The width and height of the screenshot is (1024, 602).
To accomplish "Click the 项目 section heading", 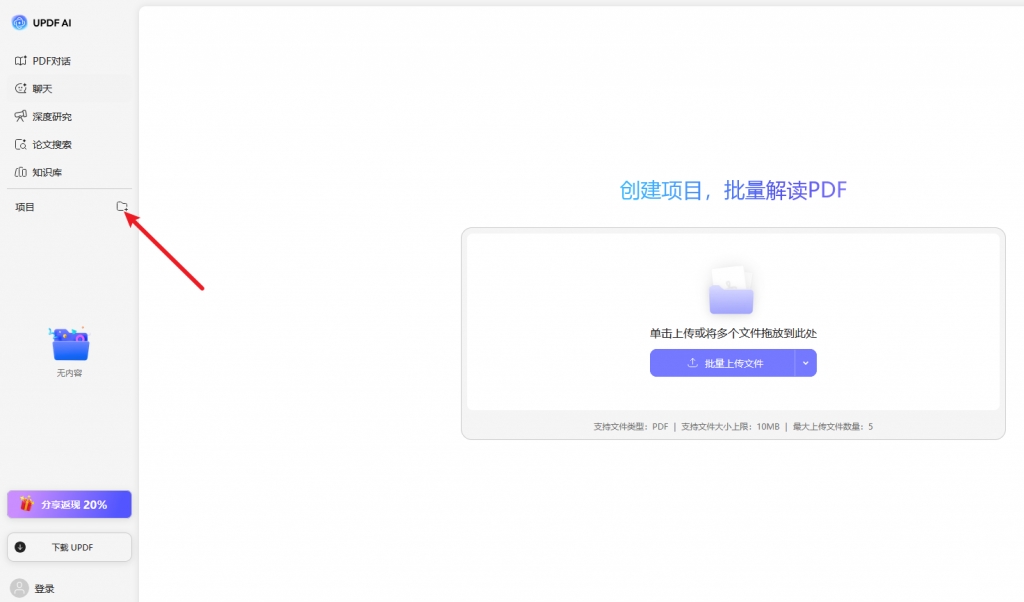I will tap(25, 207).
